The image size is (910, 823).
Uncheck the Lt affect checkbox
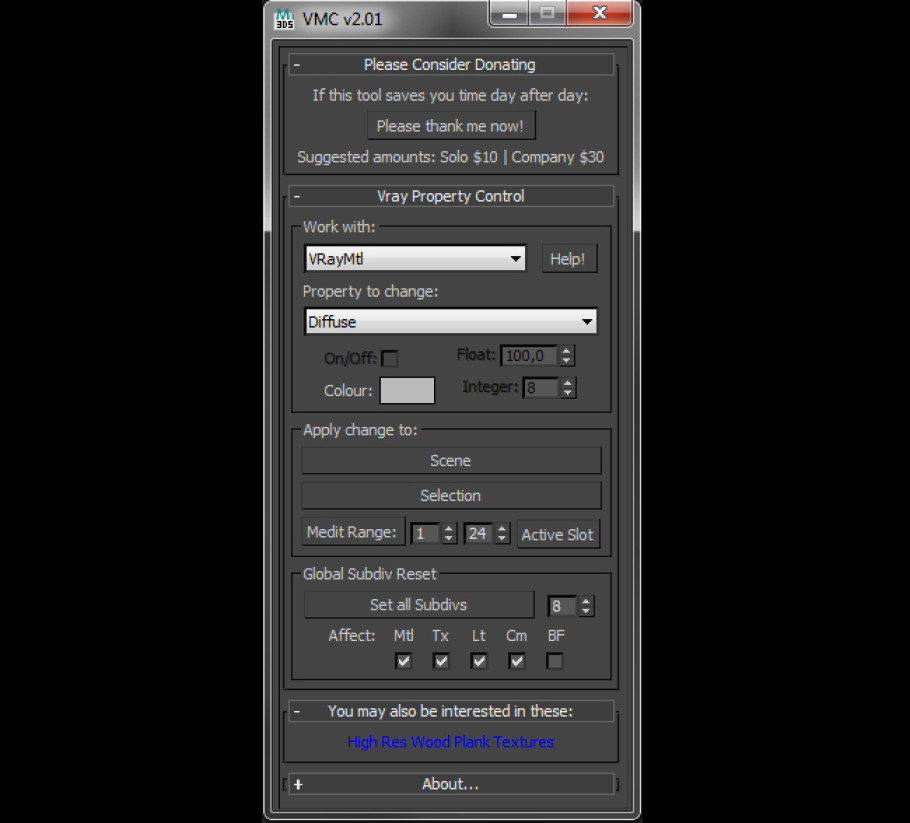pyautogui.click(x=479, y=661)
